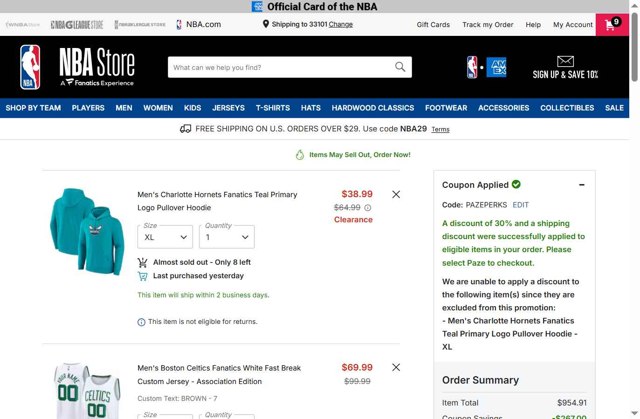This screenshot has width=640, height=419.
Task: Click the search magnifier icon
Action: coord(400,67)
